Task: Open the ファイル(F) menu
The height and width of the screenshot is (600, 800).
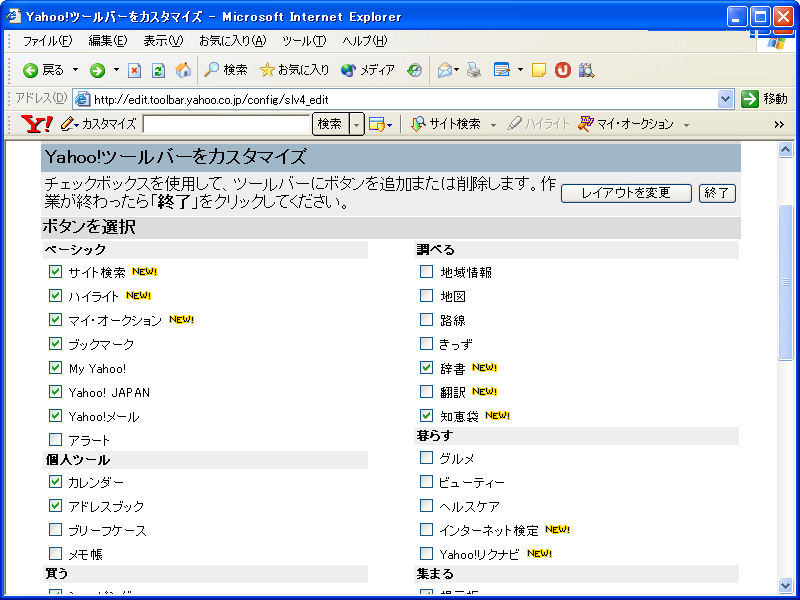Action: (x=47, y=41)
